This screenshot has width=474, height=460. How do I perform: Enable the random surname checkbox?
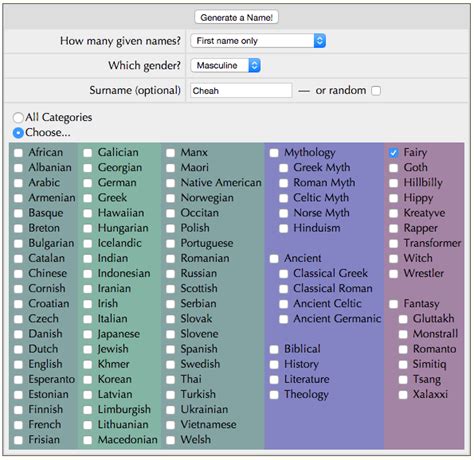(x=376, y=91)
